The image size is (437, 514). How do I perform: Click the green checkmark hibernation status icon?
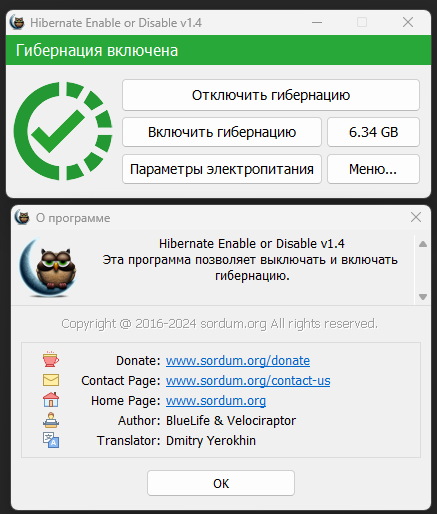tap(63, 131)
